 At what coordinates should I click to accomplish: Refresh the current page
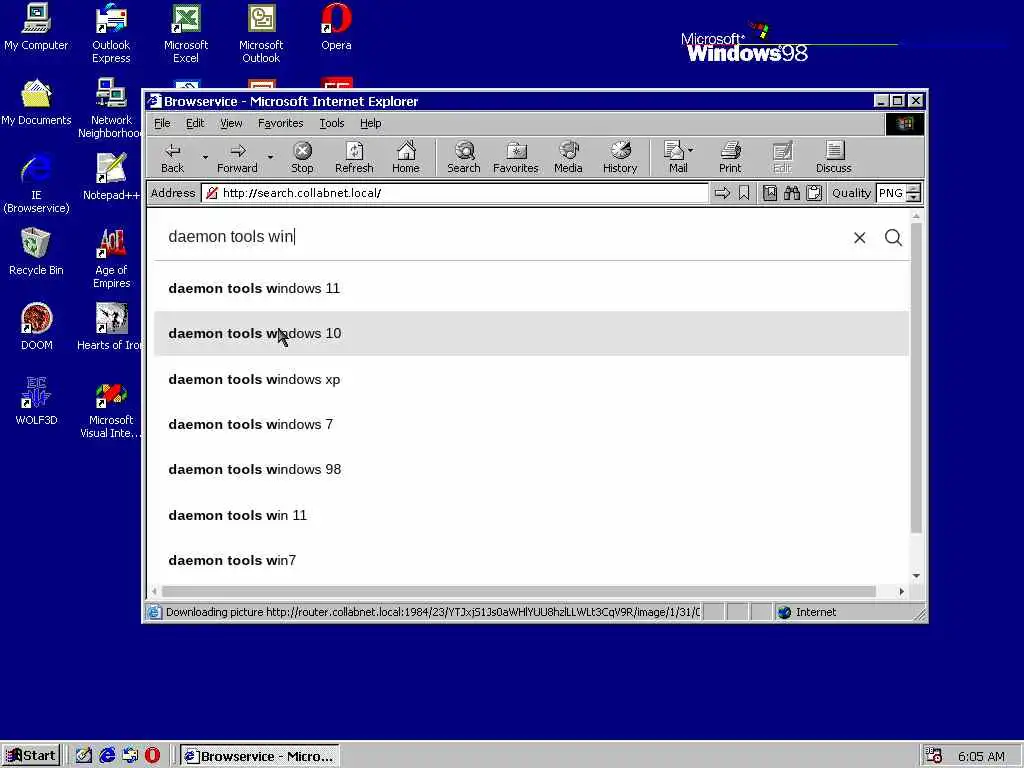[x=354, y=157]
